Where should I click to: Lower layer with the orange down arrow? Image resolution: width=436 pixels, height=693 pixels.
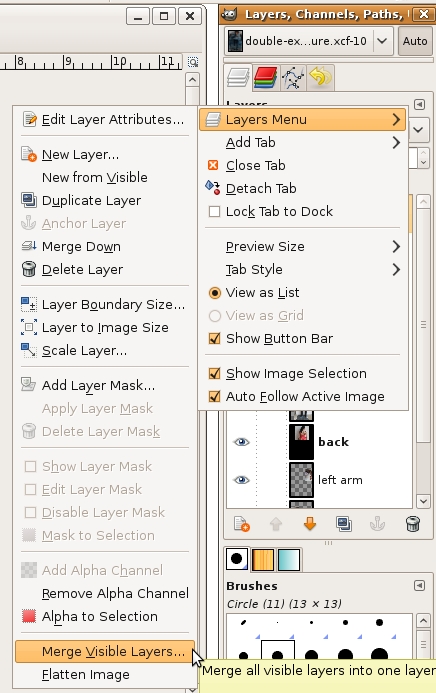click(310, 524)
